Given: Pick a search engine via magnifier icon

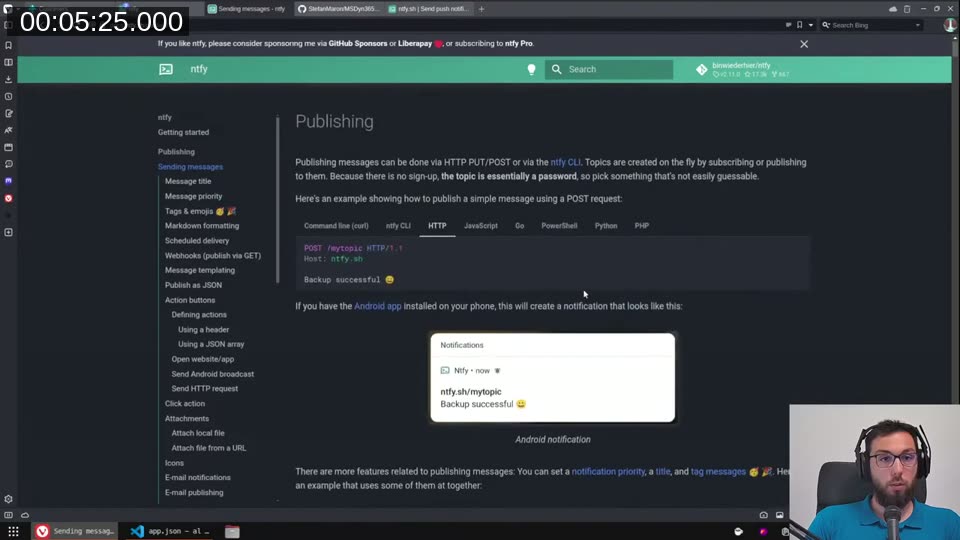Looking at the screenshot, I should click(x=826, y=25).
